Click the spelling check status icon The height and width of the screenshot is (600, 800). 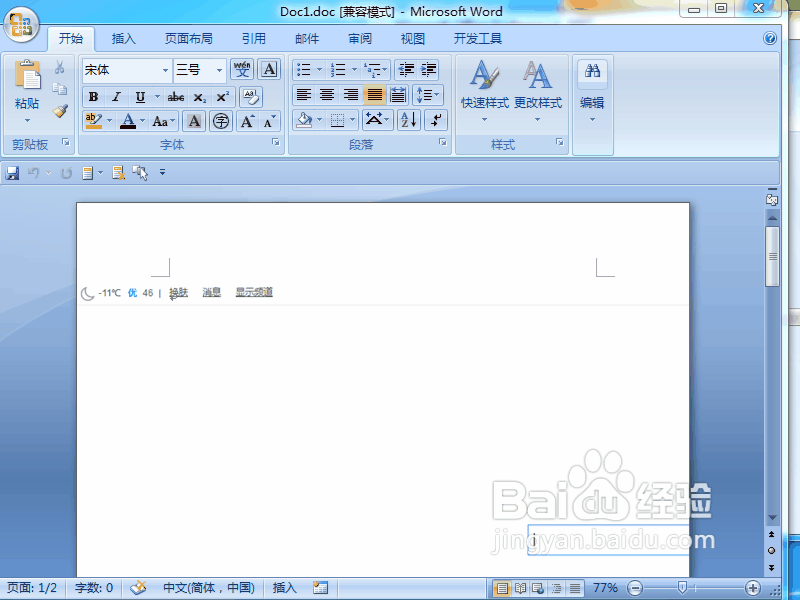tap(138, 588)
